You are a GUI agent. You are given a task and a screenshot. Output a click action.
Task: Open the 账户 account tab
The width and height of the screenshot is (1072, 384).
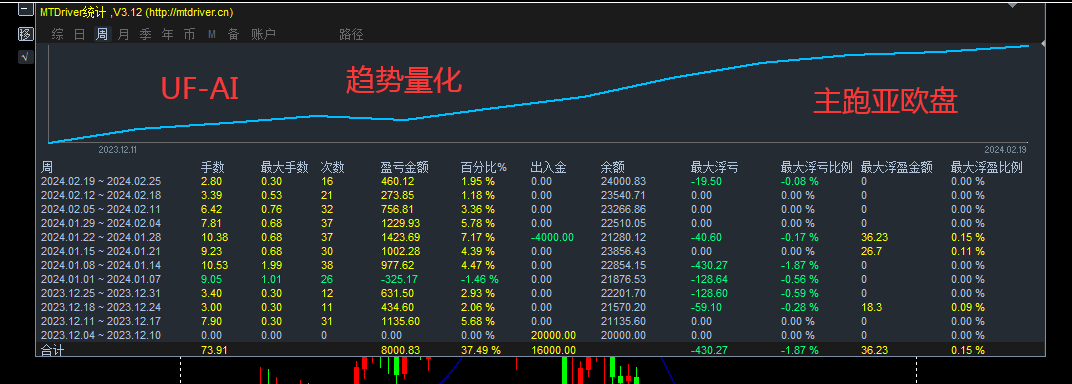(x=263, y=34)
